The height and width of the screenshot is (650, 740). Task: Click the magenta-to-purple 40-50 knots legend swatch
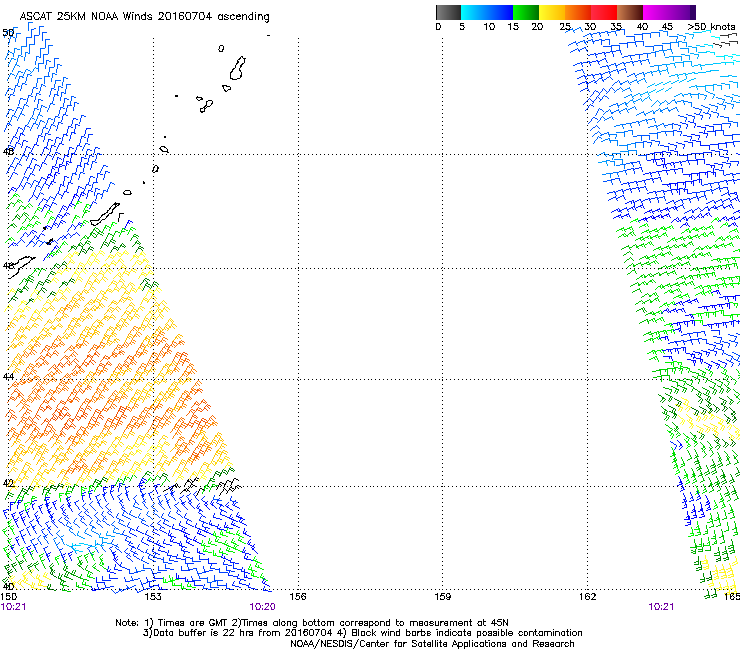[669, 12]
